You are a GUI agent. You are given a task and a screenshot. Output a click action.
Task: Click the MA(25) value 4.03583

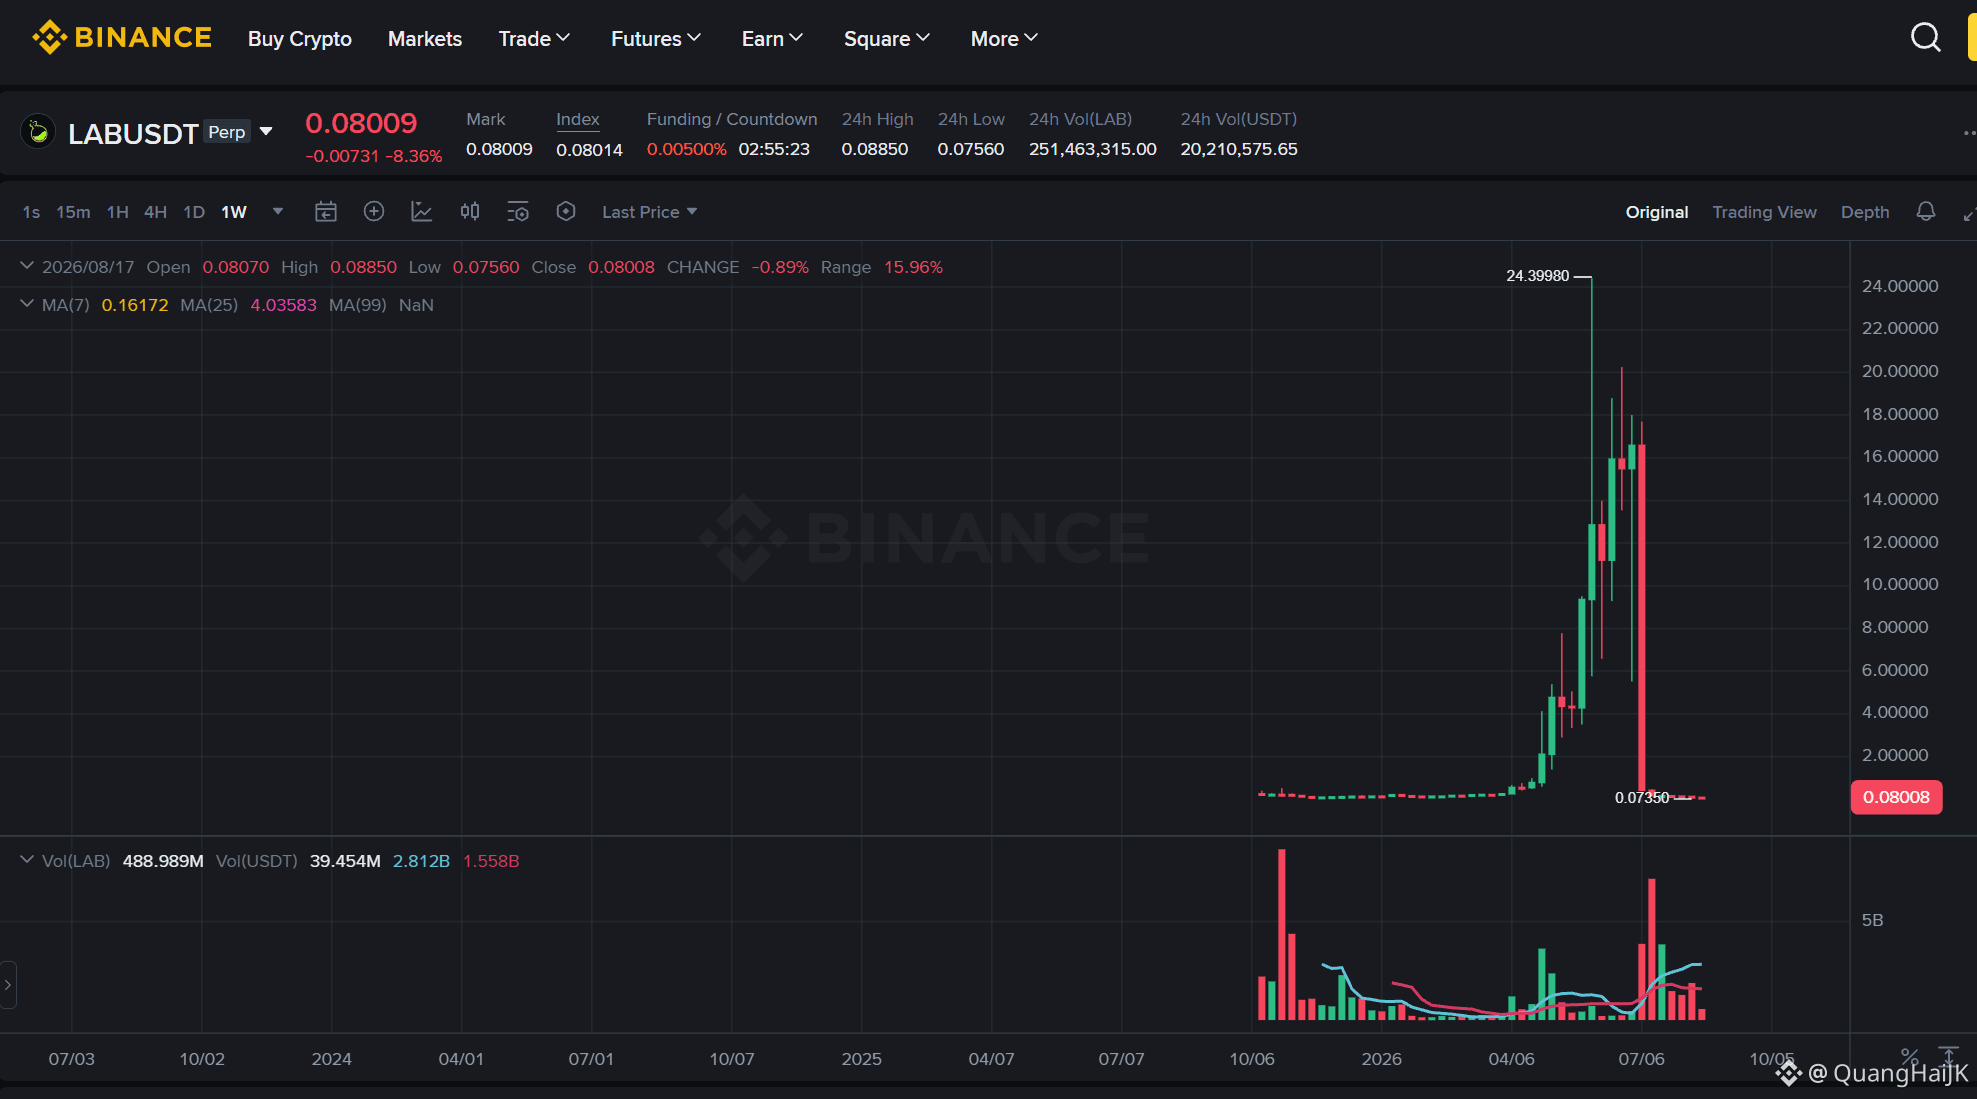(283, 305)
